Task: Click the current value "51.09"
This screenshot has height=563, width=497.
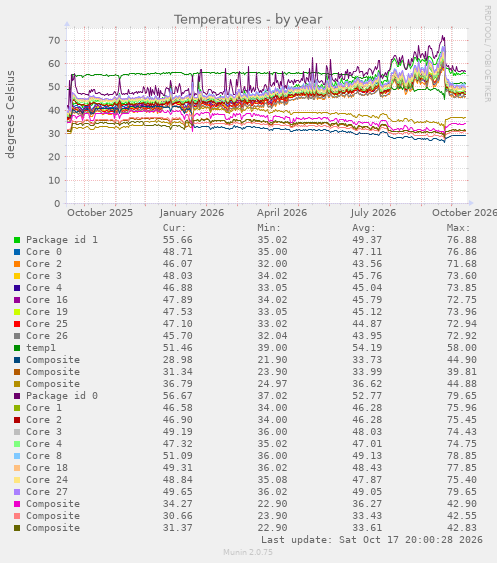Action: point(177,456)
